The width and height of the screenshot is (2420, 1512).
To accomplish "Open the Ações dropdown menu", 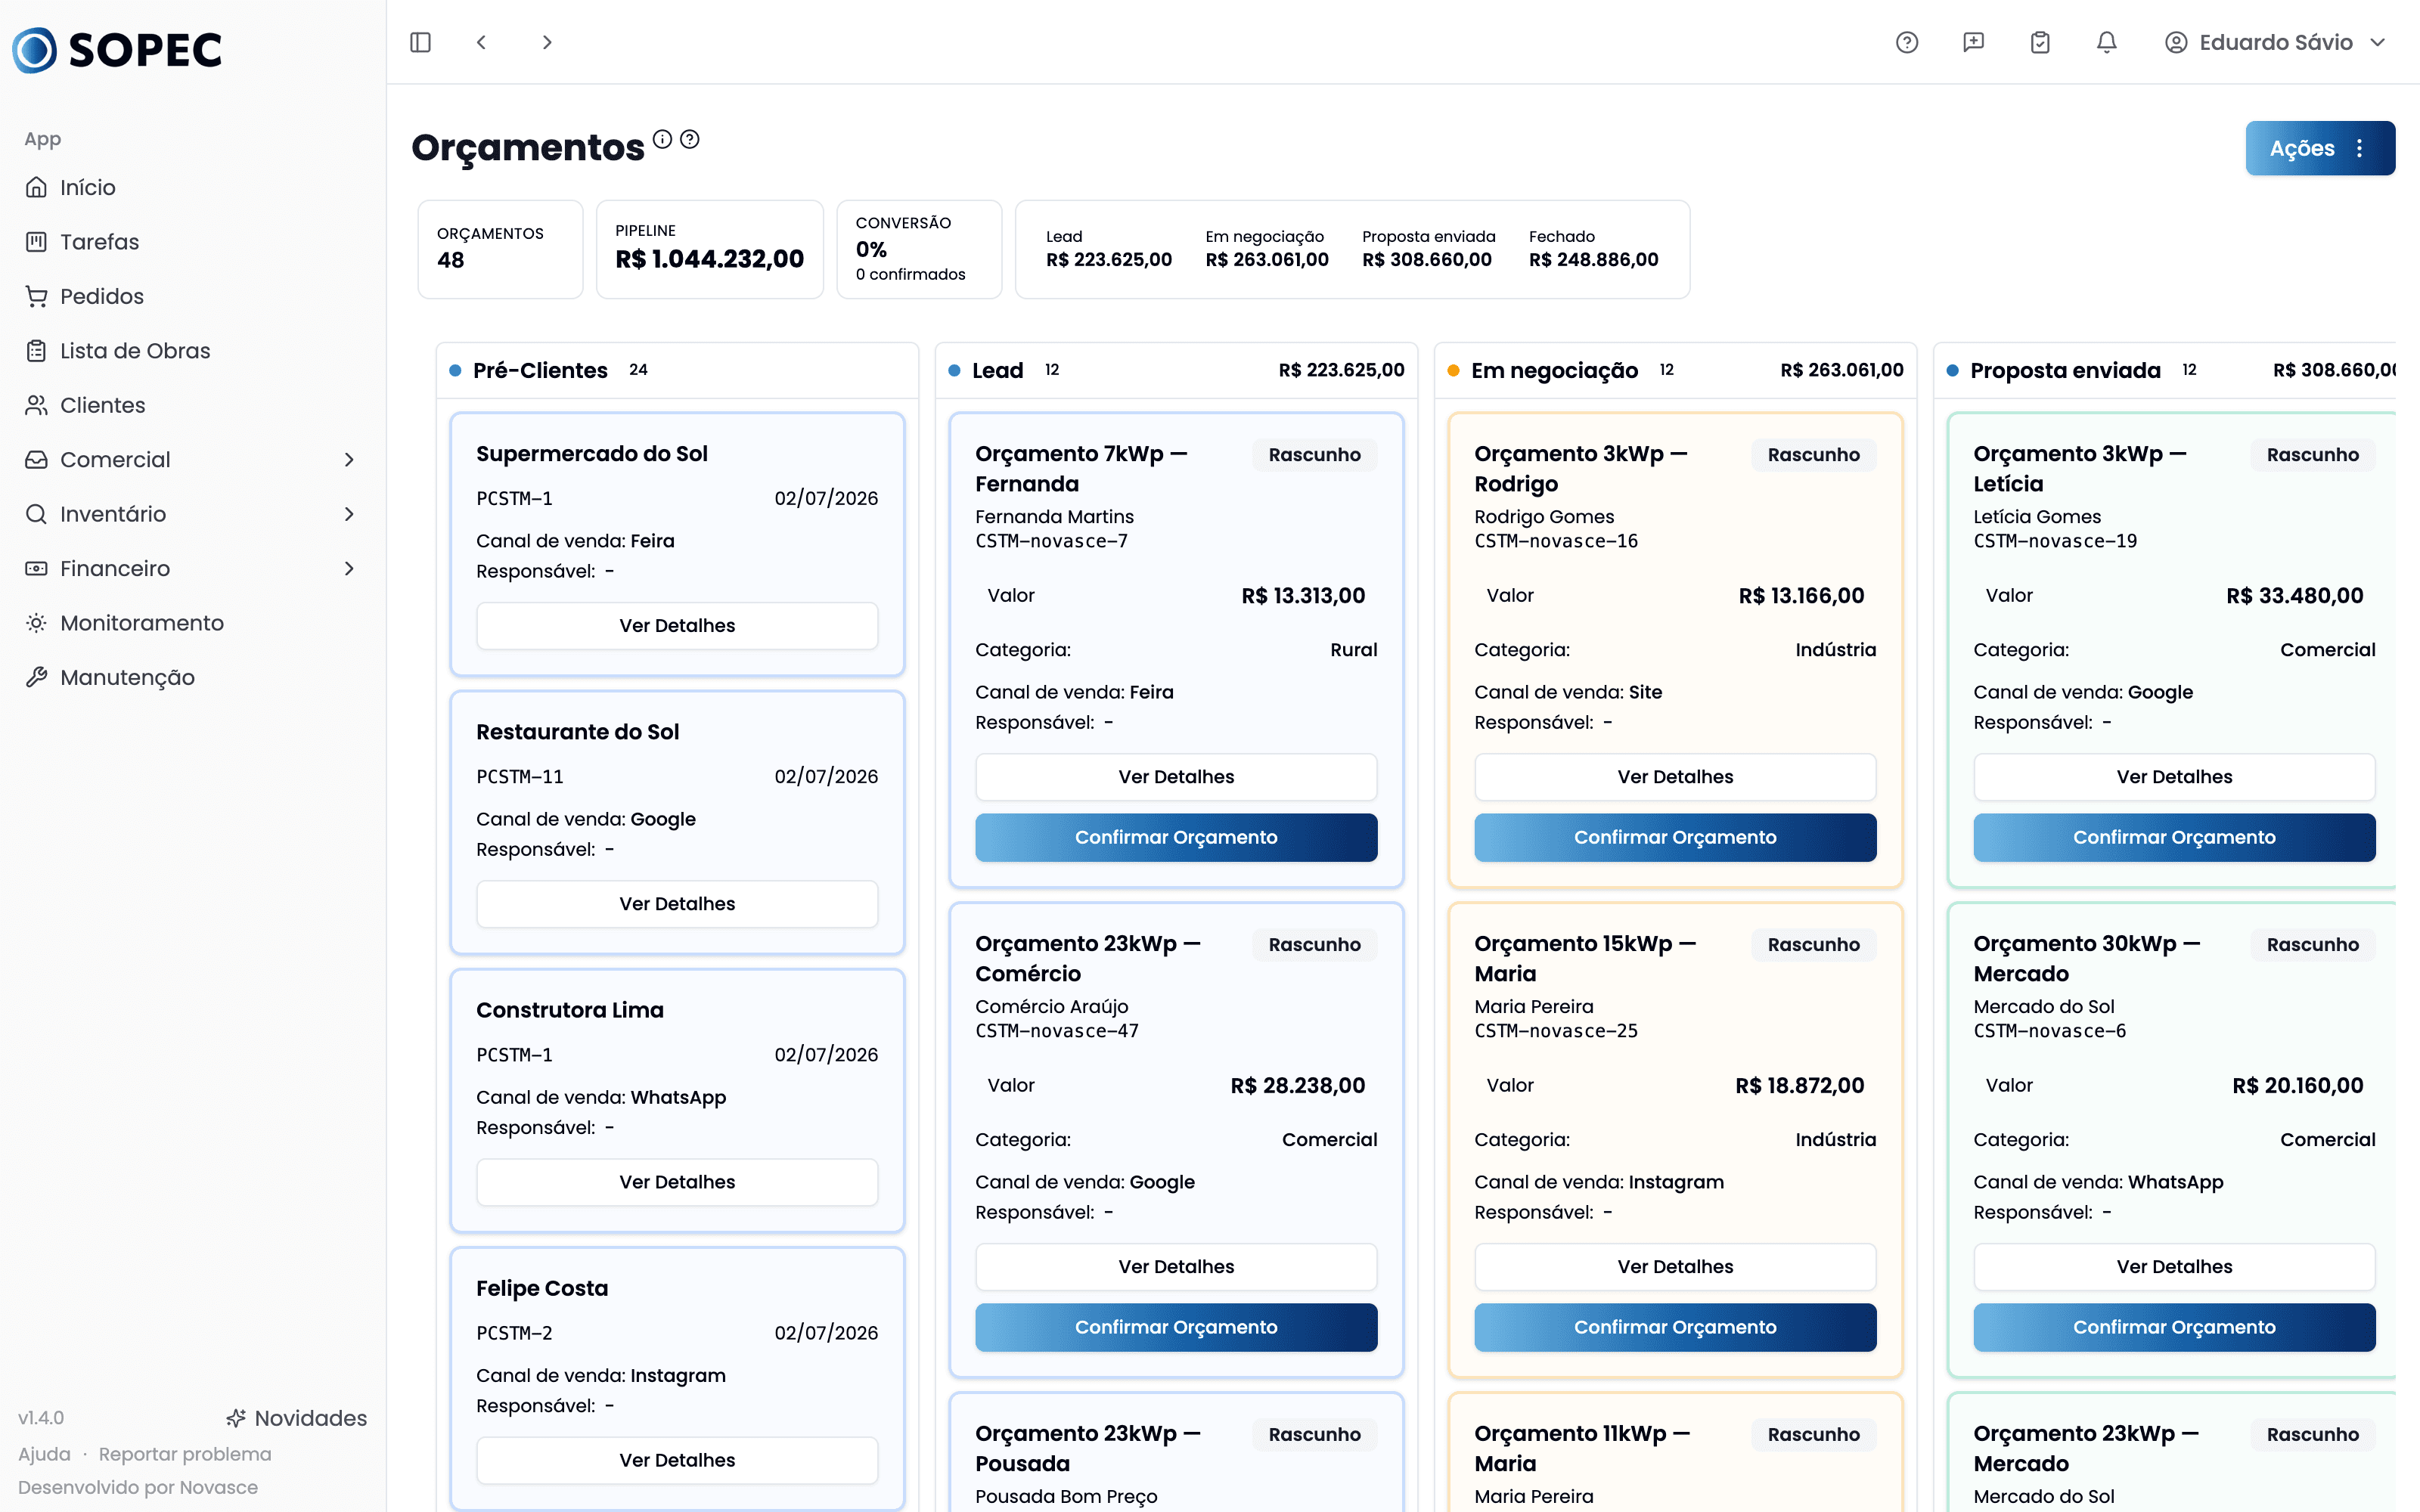I will coord(2320,148).
